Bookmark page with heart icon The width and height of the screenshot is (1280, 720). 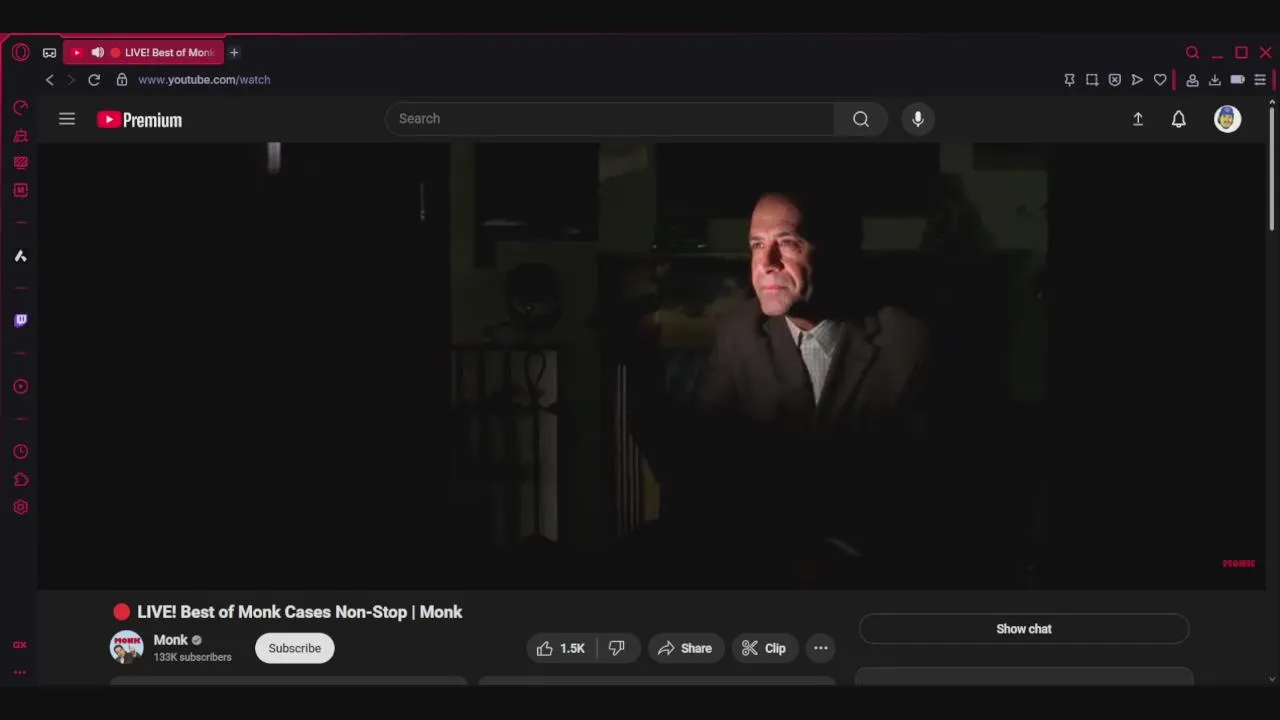pos(1160,80)
